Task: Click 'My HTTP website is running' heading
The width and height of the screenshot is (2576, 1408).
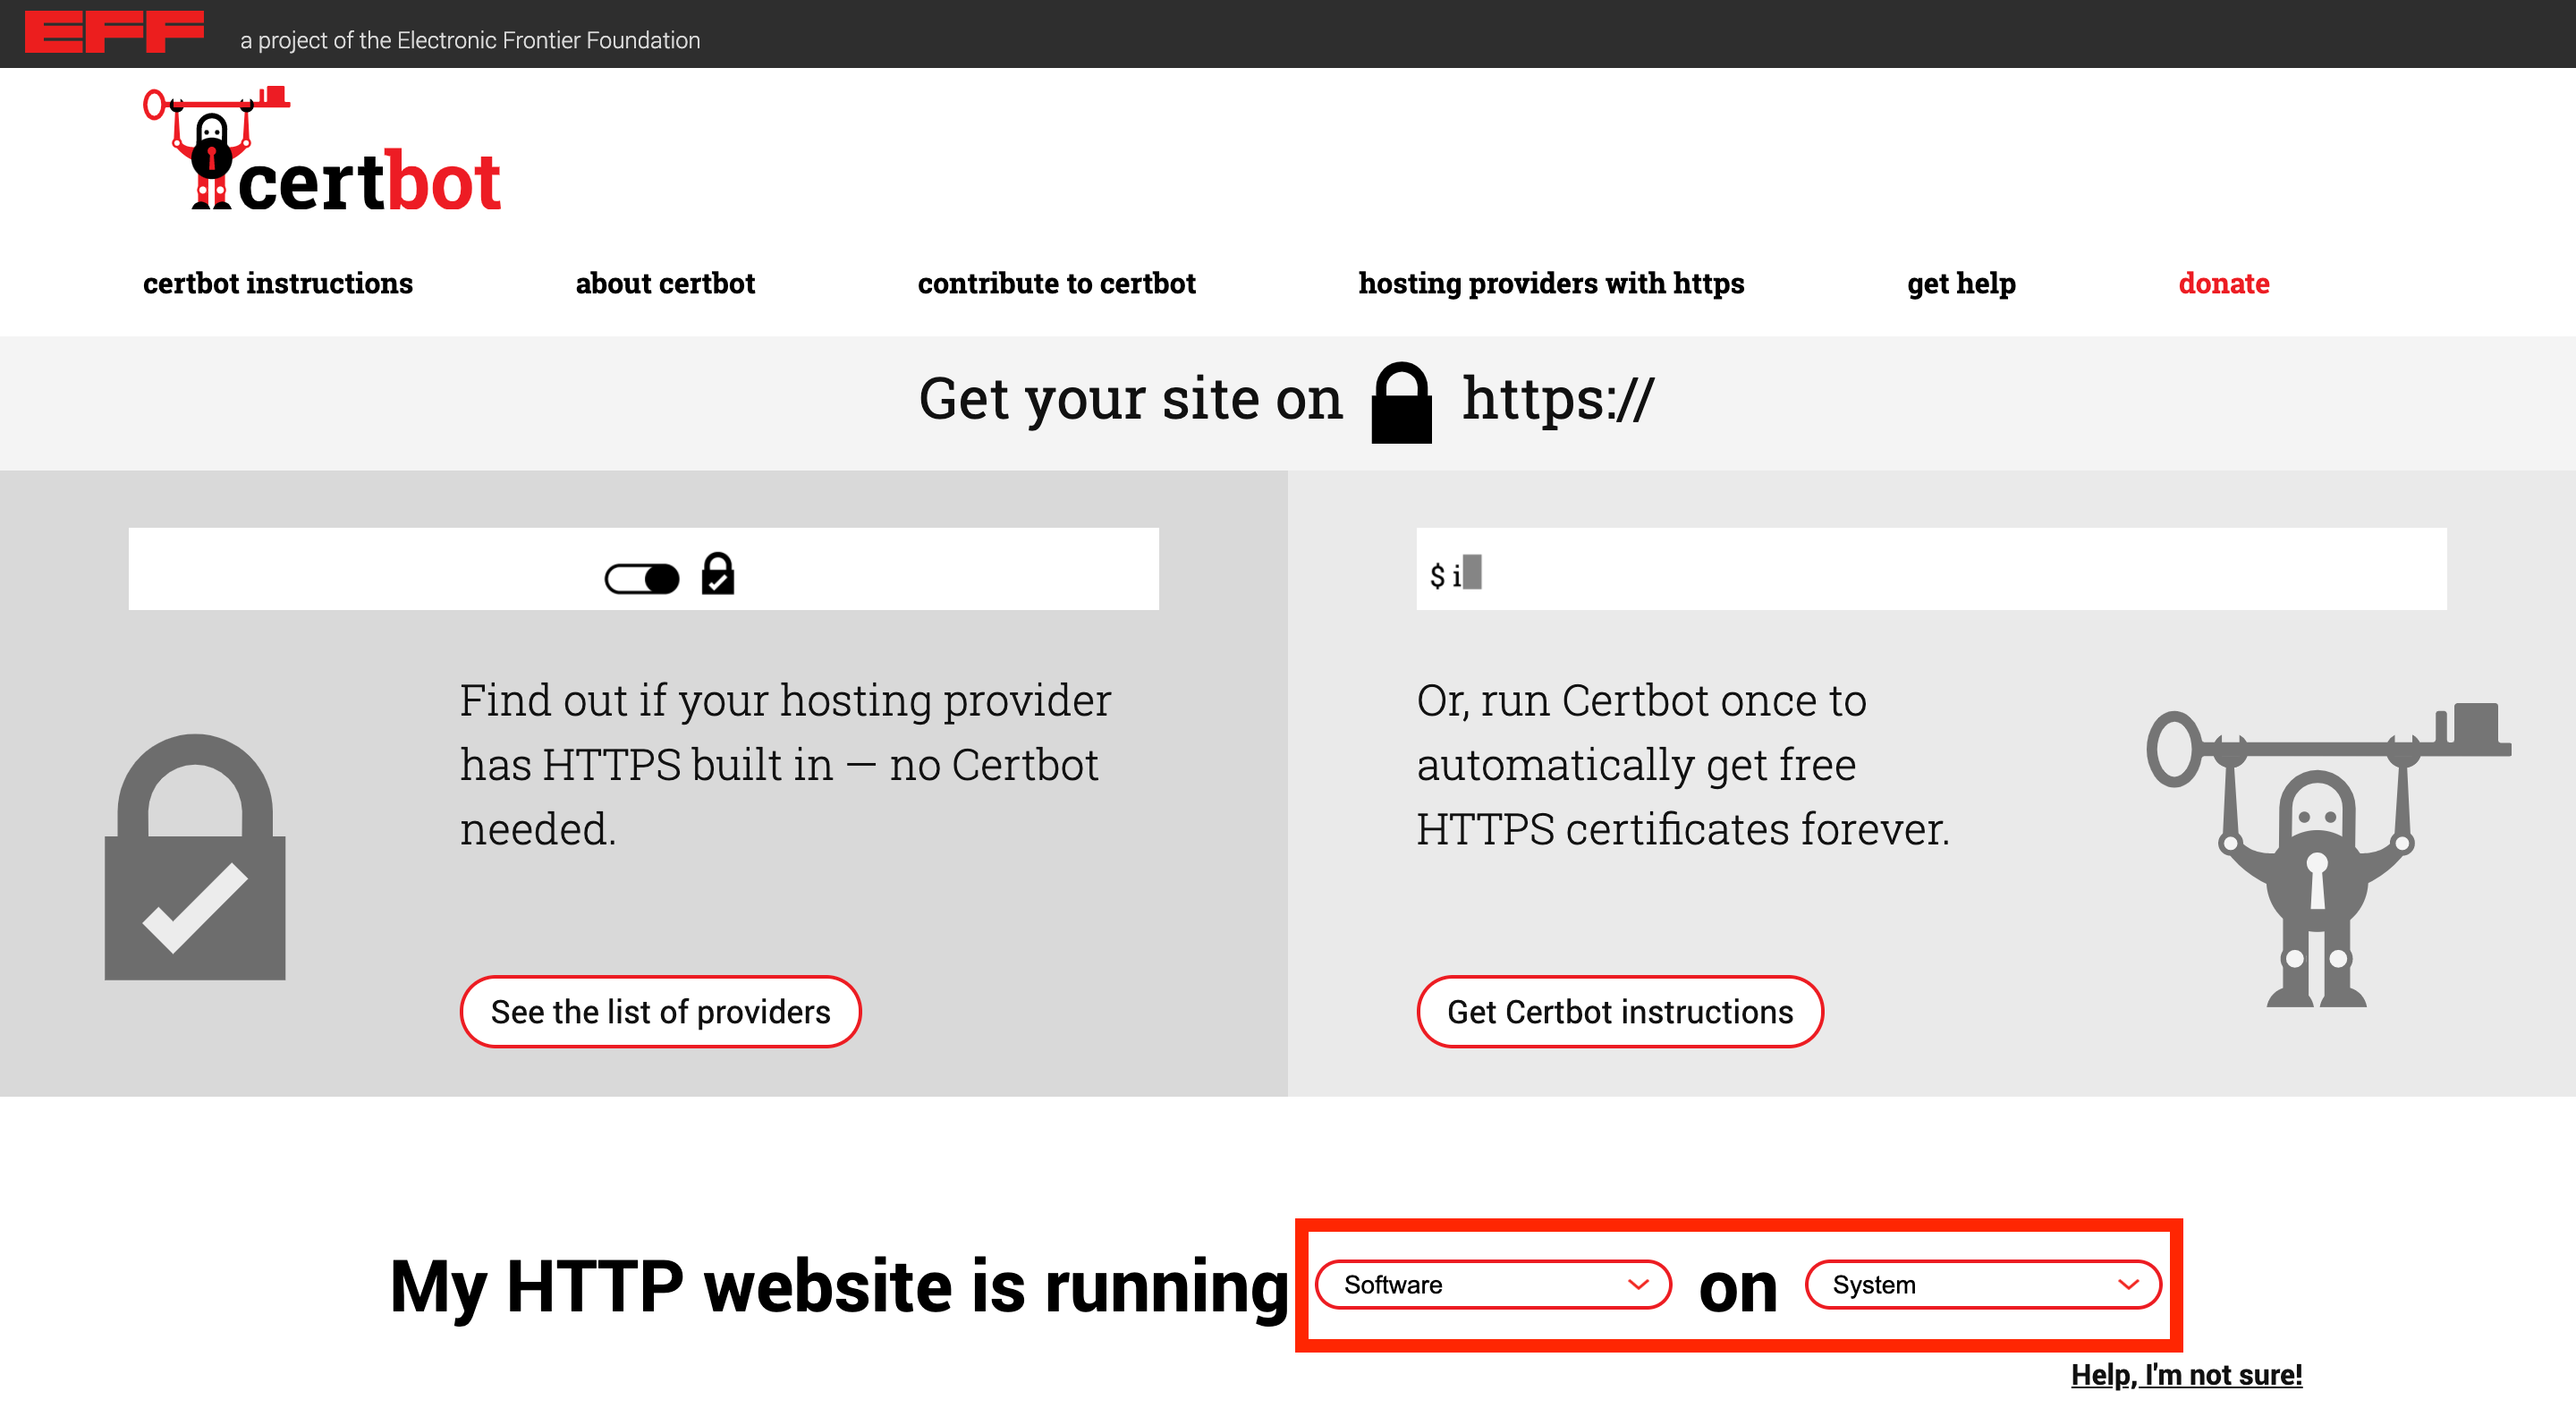Action: coord(839,1288)
